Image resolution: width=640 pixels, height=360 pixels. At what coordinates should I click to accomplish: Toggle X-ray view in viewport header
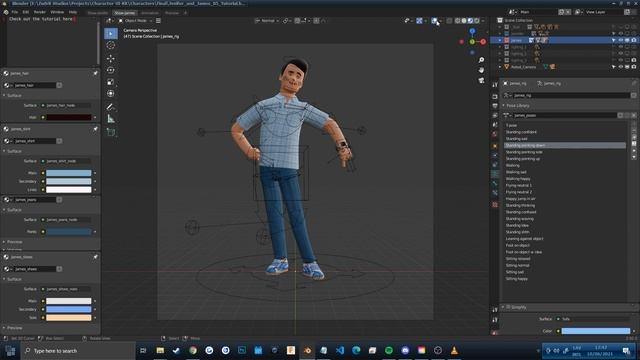point(449,20)
